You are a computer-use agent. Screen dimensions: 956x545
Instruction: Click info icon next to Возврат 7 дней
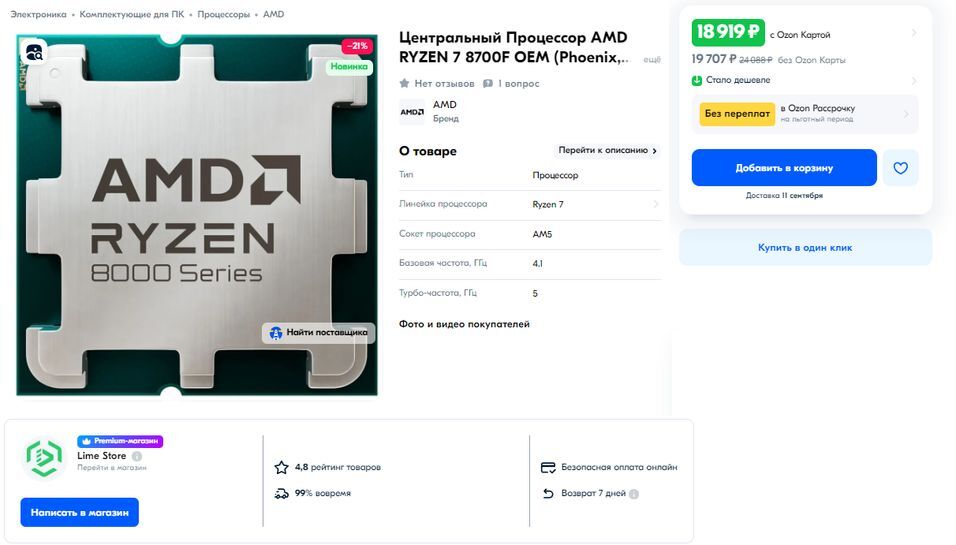(x=634, y=494)
